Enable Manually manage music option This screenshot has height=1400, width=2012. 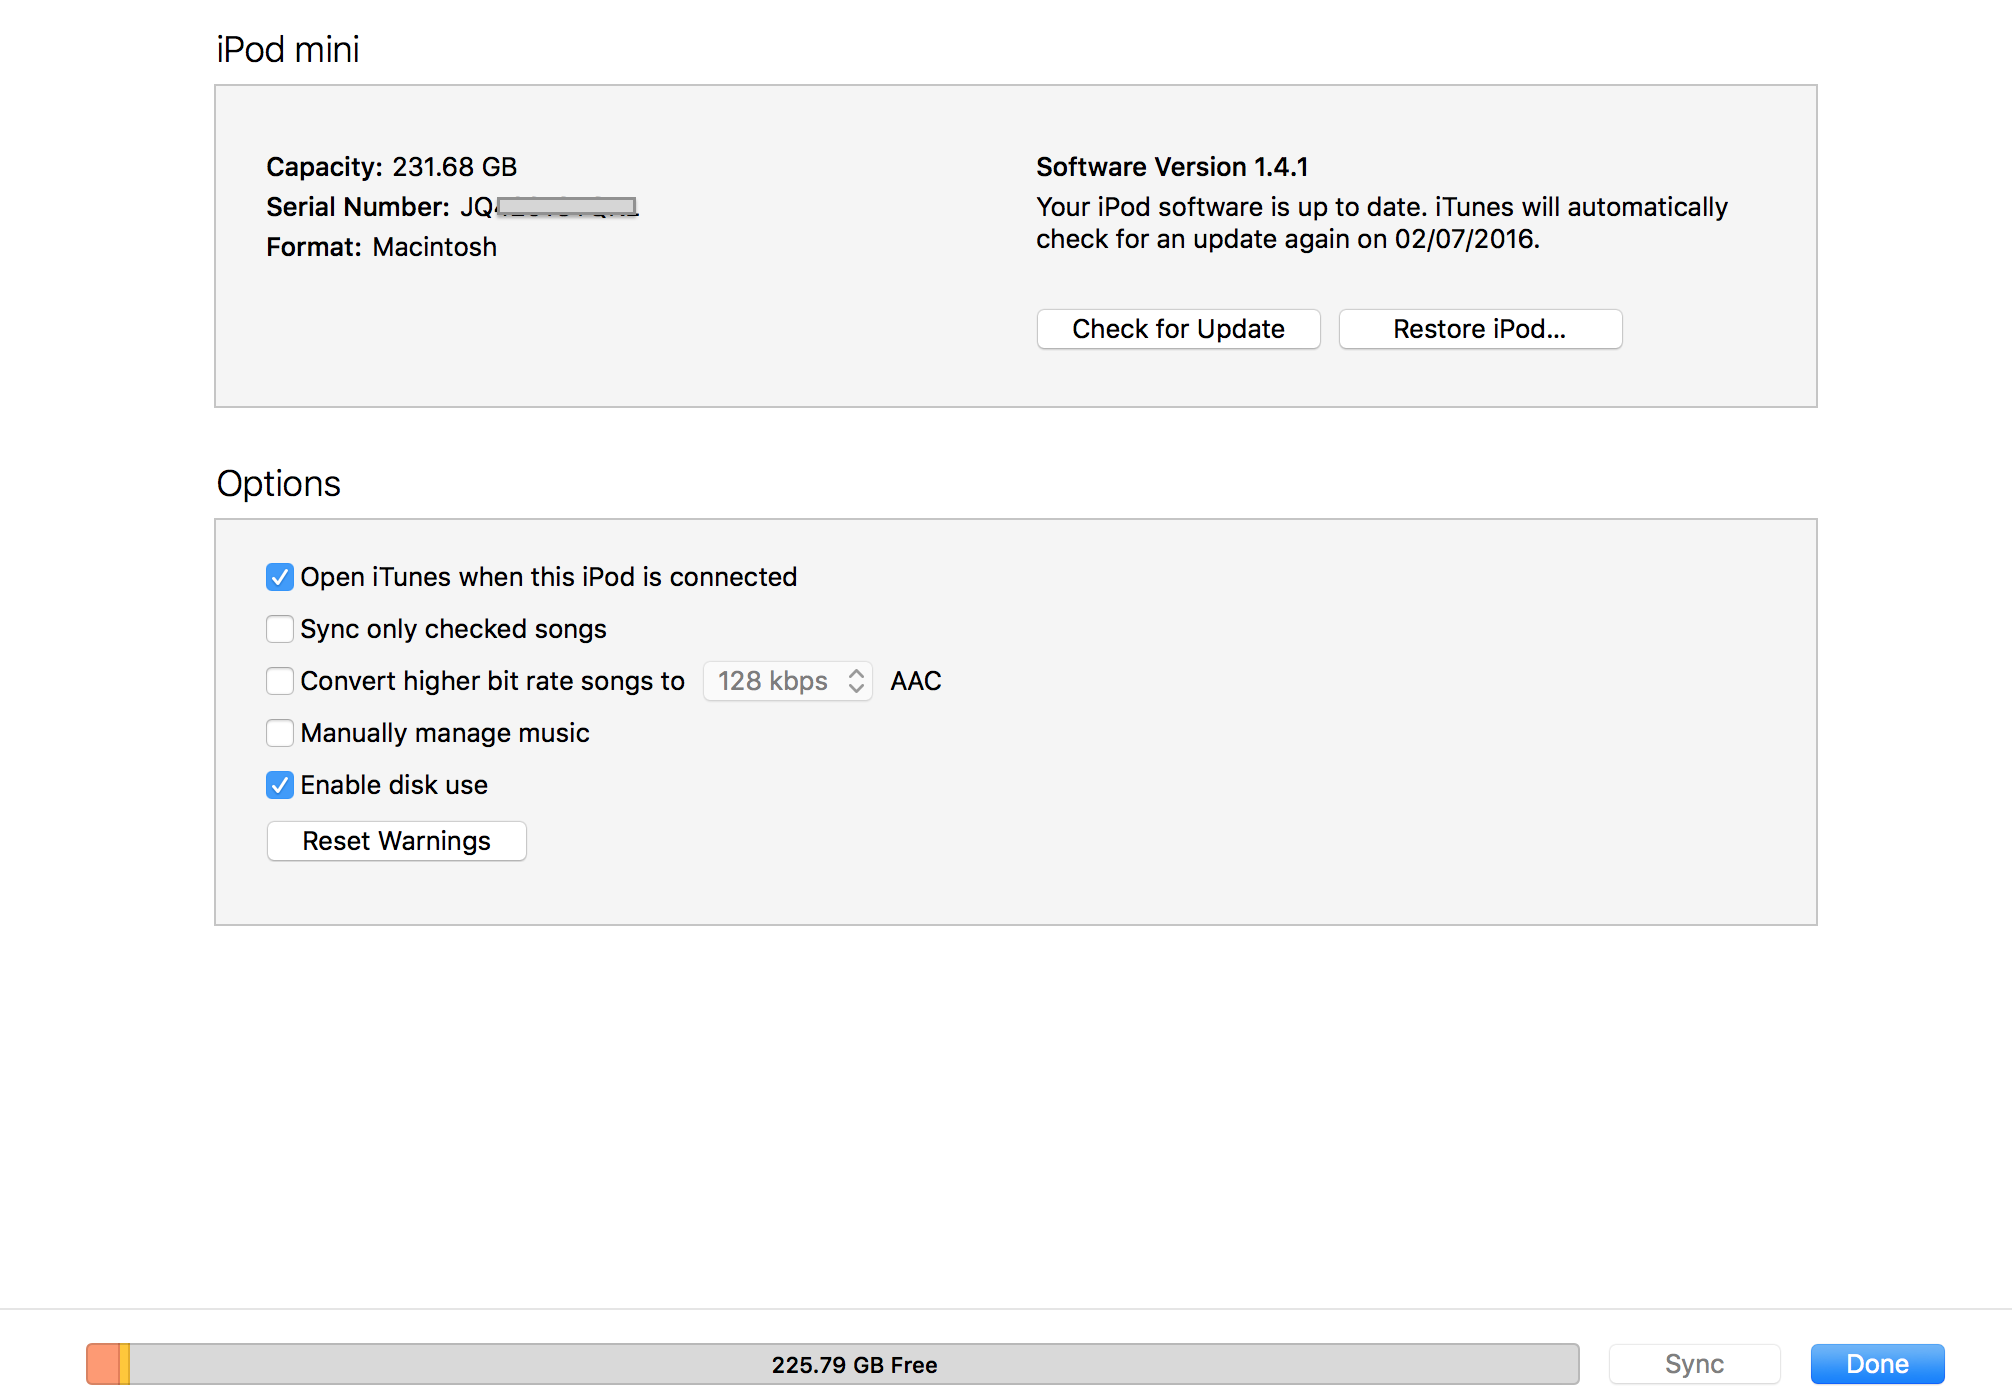[x=280, y=733]
